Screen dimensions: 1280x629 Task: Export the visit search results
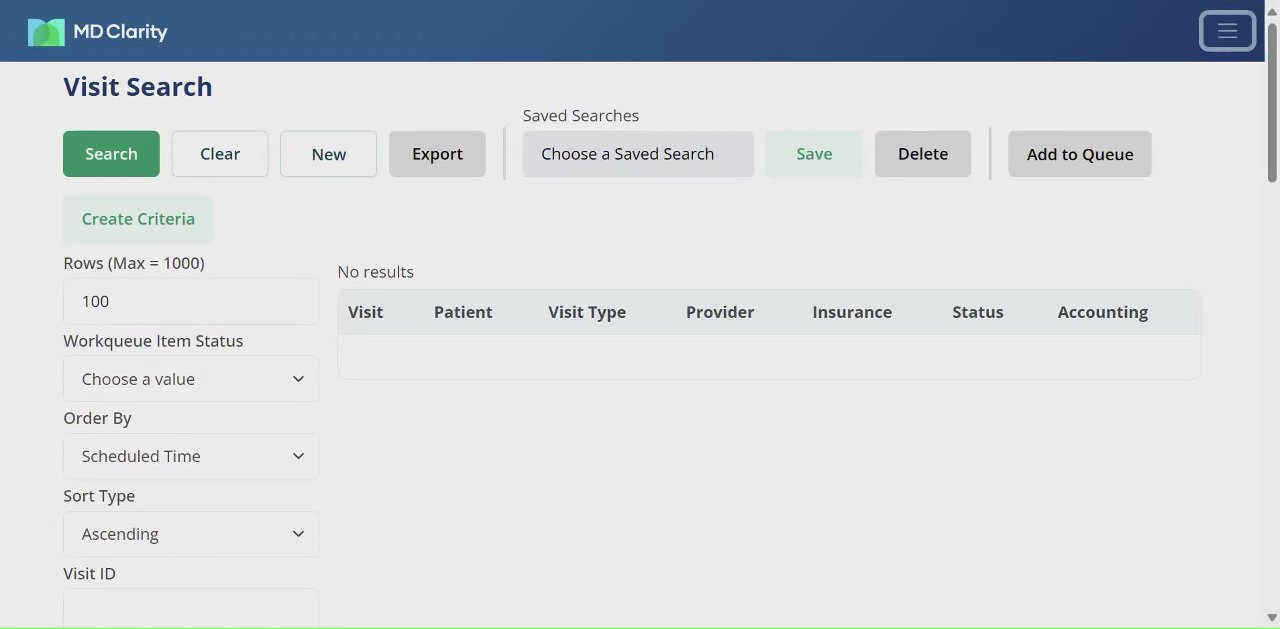437,154
